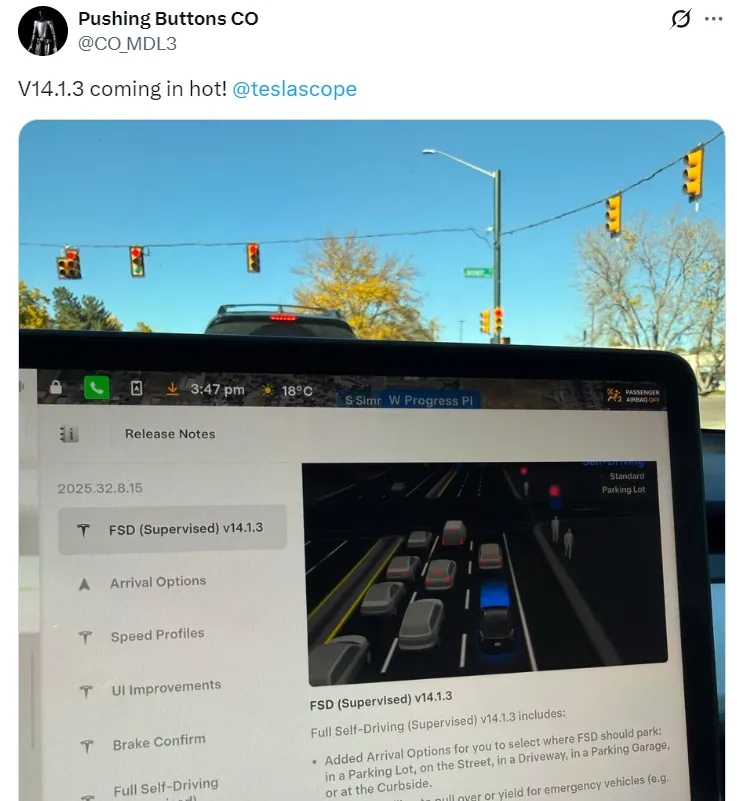Screen dimensions: 737x801
Task: Tap the software download arrow icon
Action: tap(173, 389)
